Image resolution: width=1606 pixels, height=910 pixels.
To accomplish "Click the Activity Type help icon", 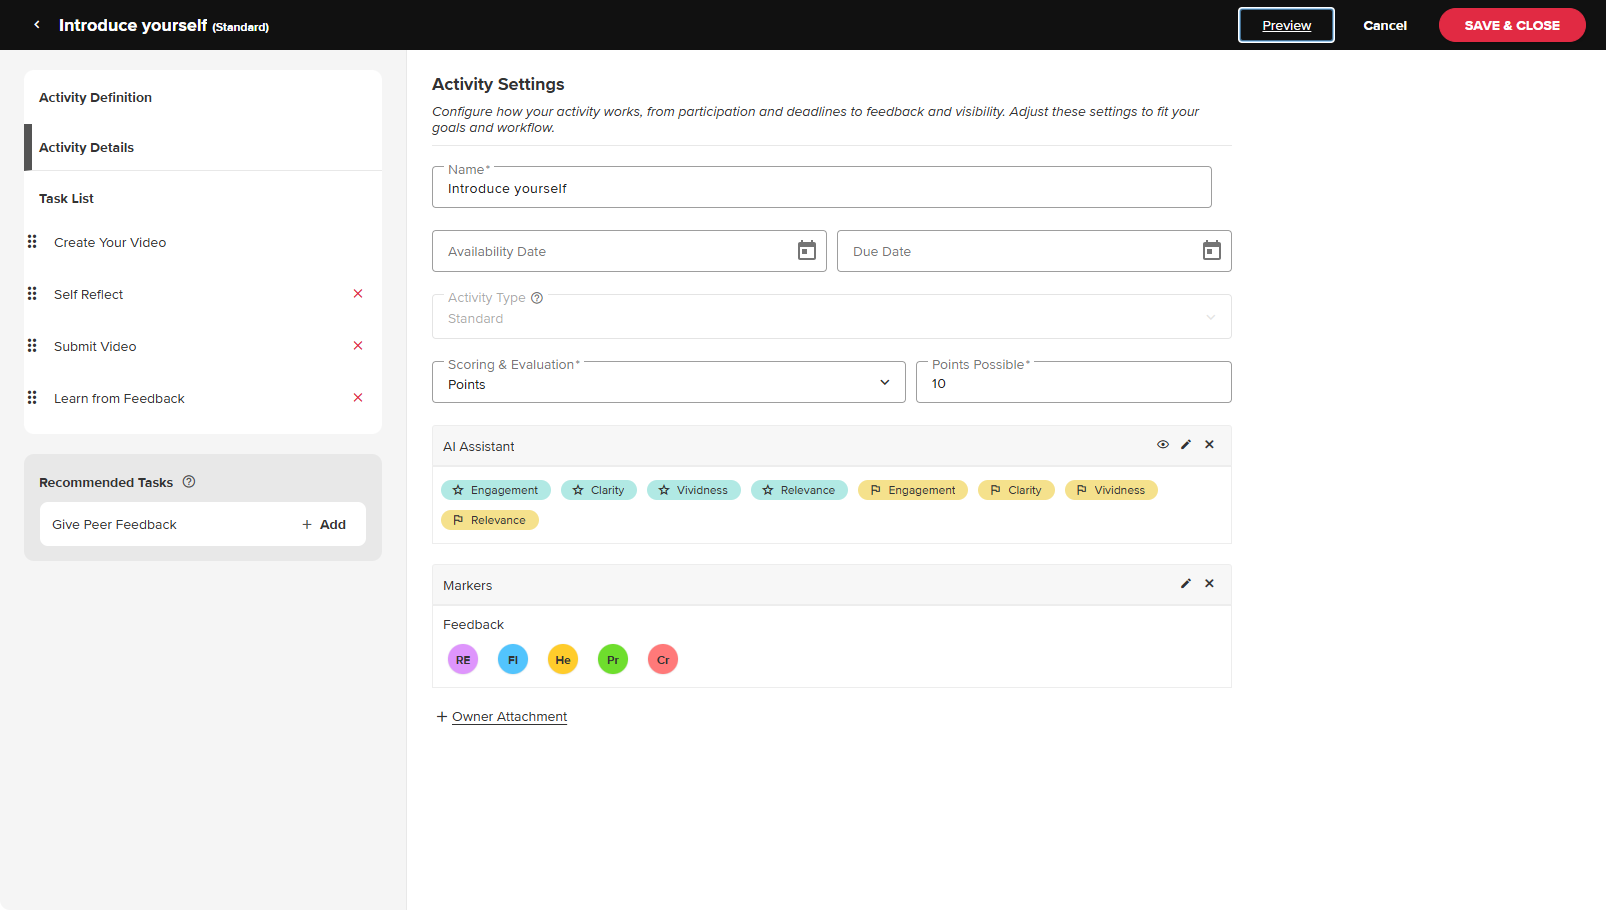I will pyautogui.click(x=537, y=298).
